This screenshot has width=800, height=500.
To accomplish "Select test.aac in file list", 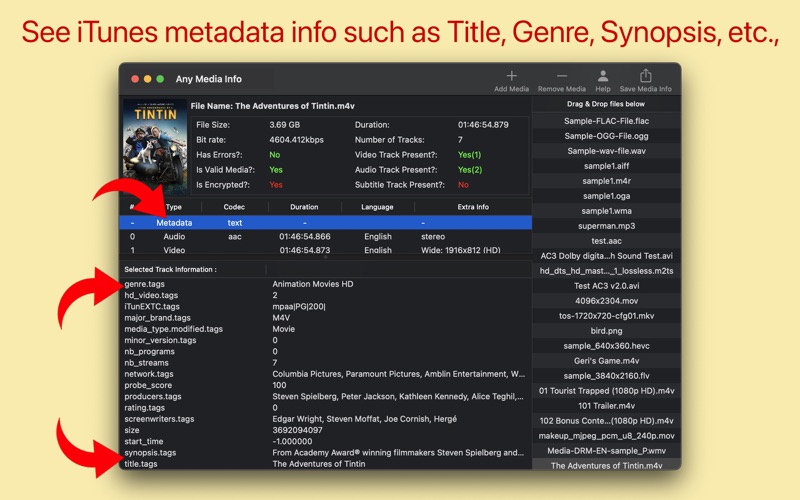I will pyautogui.click(x=606, y=241).
